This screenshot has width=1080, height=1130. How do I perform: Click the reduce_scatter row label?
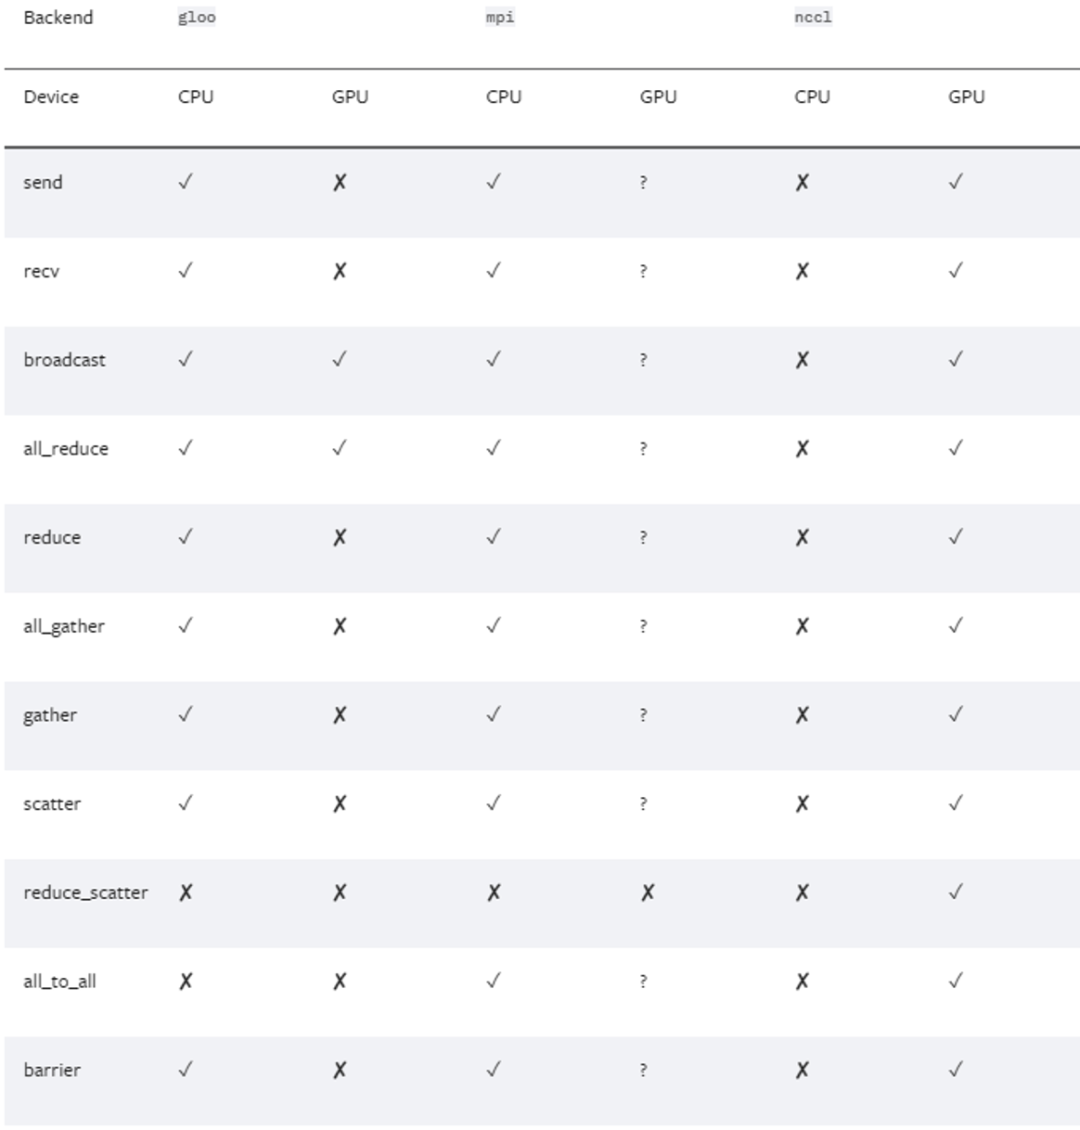click(x=86, y=893)
